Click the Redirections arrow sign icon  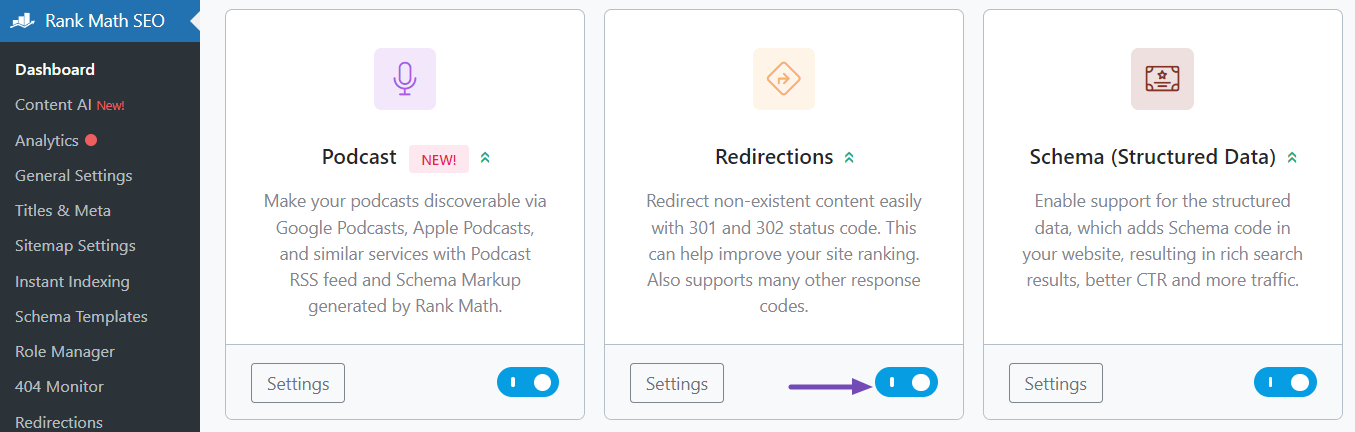(x=783, y=79)
